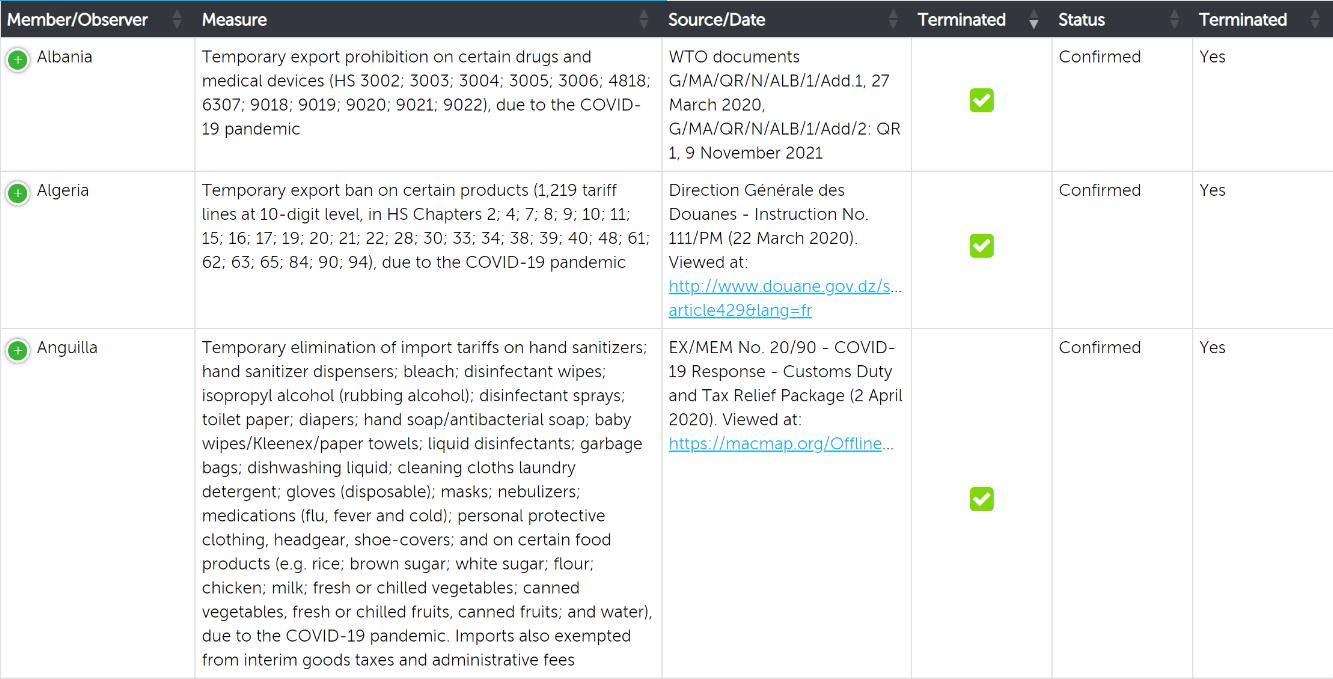Toggle the Algeria terminated green checkmark

pyautogui.click(x=981, y=245)
